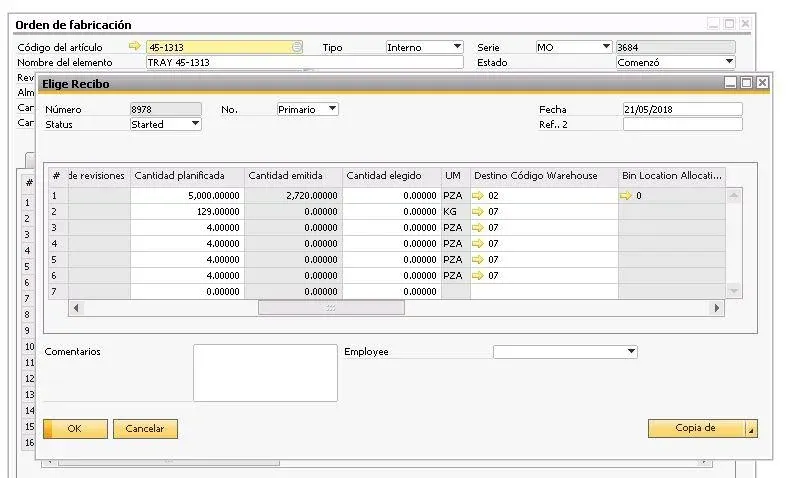Open the Employee dropdown
789x478 pixels.
point(631,352)
